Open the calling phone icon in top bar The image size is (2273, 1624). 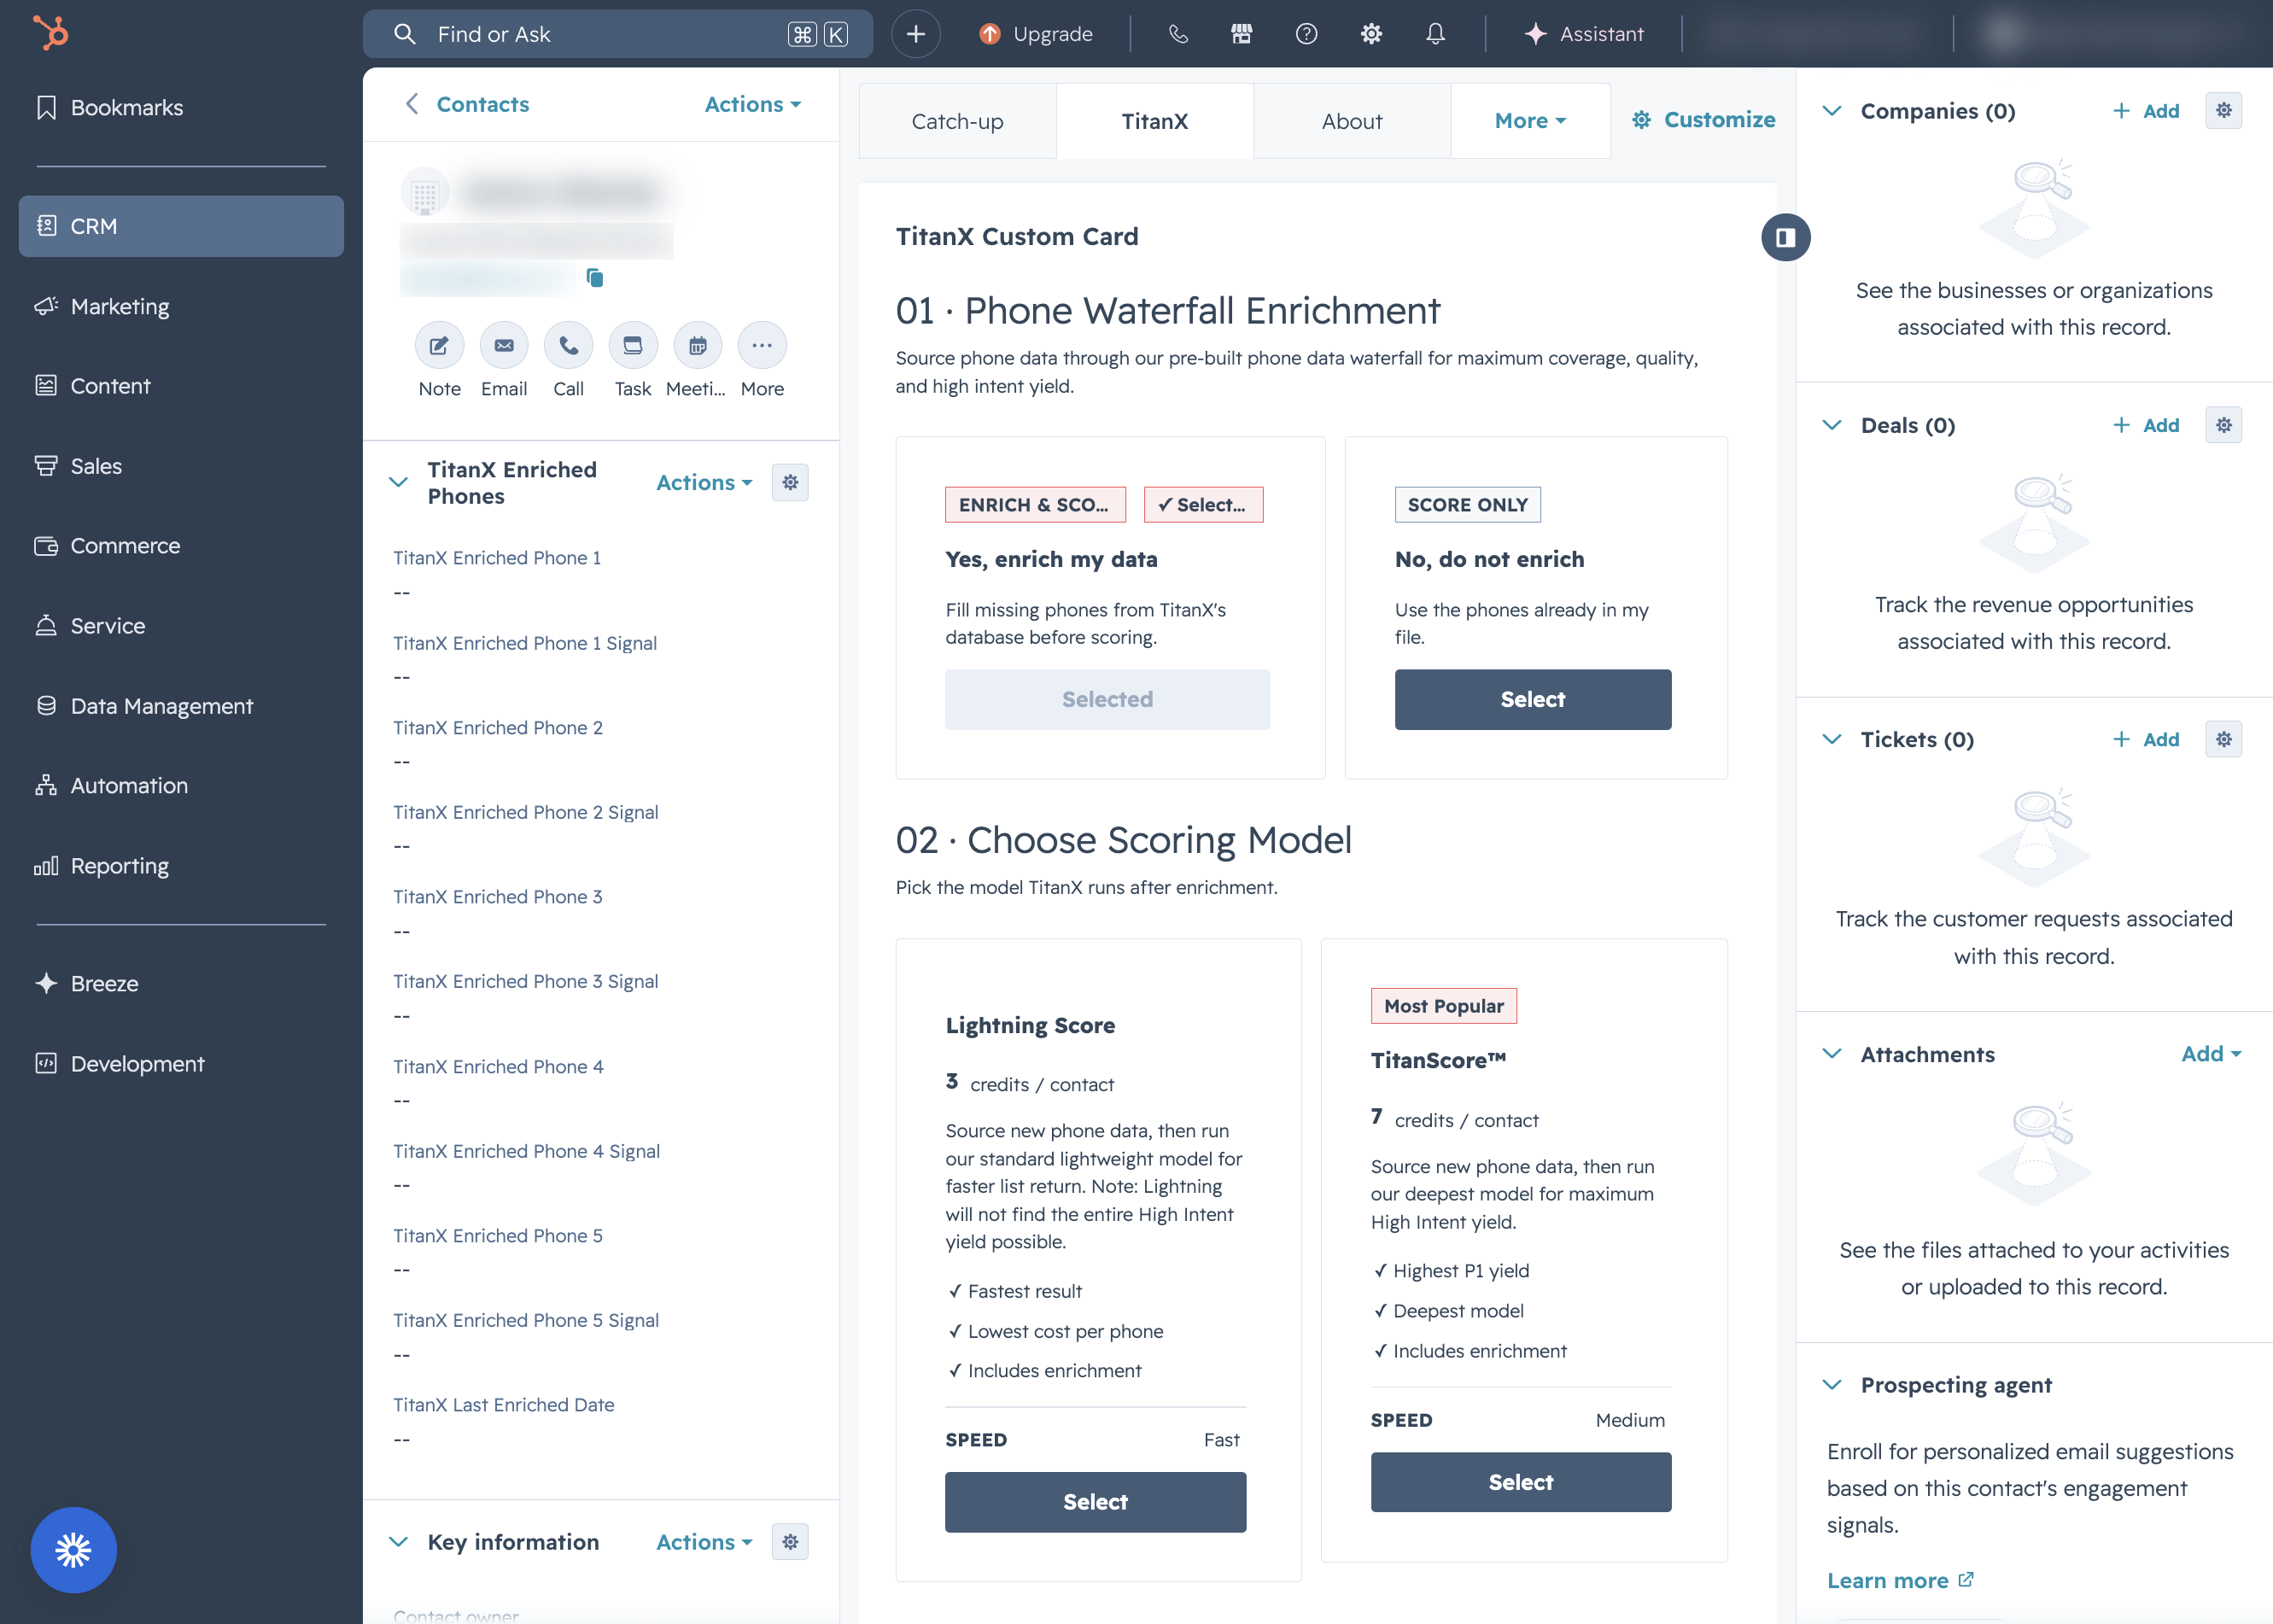1178,34
